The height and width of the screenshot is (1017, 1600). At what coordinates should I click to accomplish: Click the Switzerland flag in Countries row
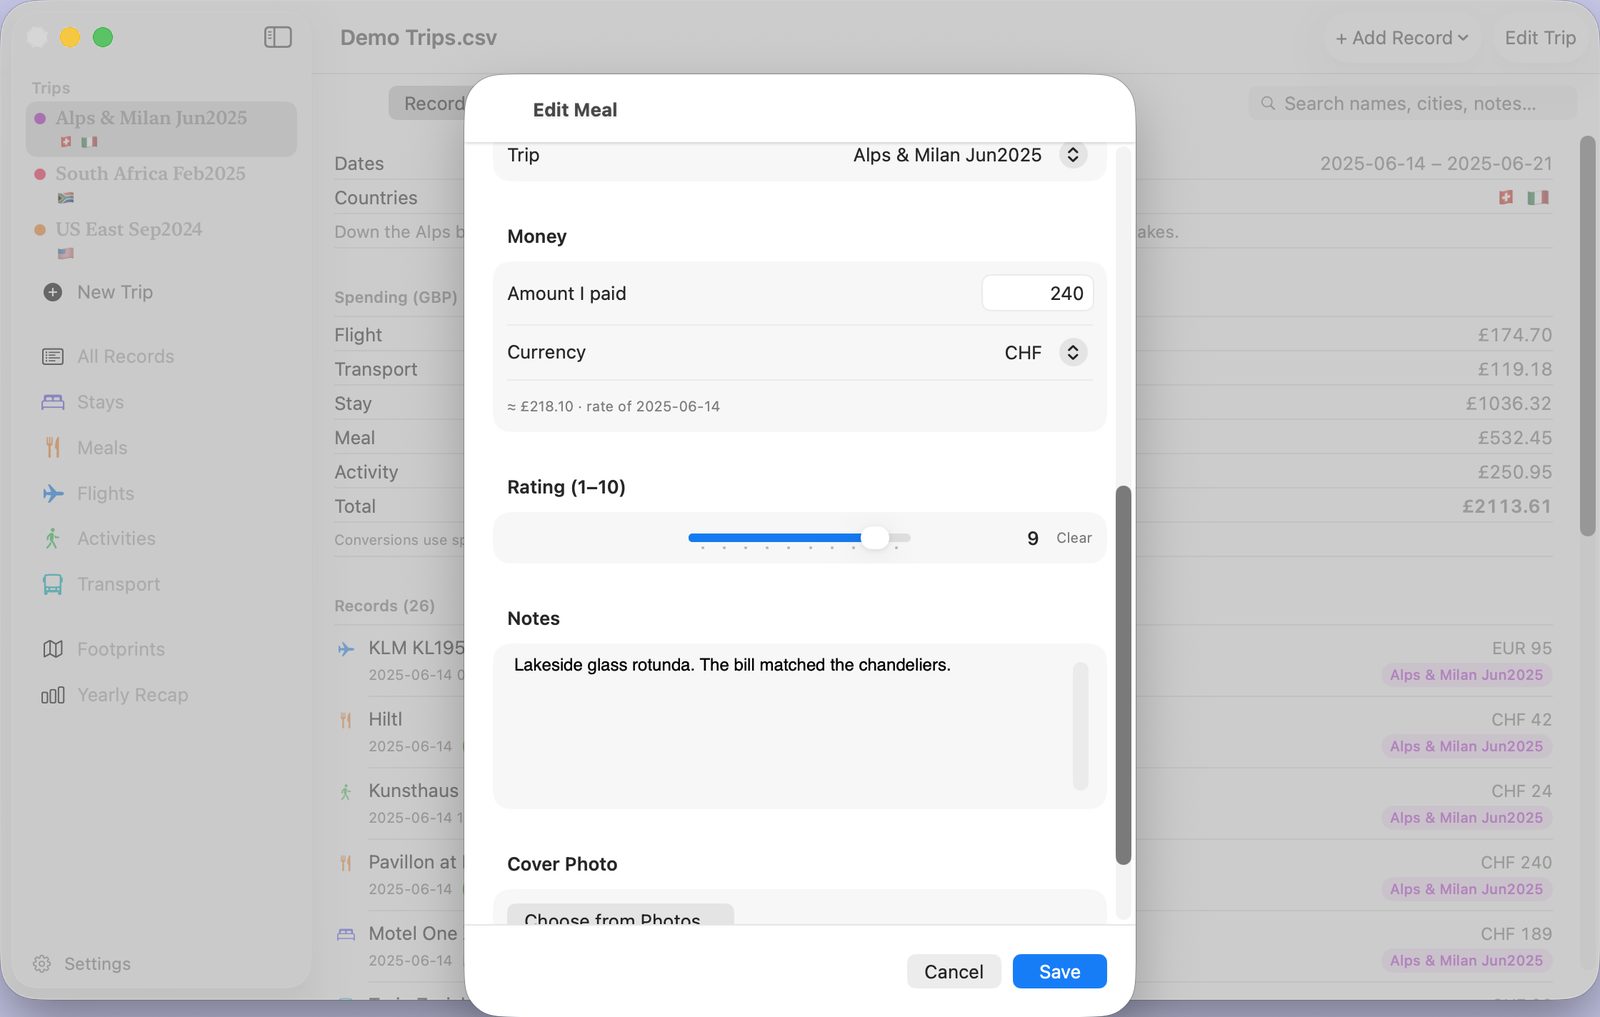point(1506,198)
